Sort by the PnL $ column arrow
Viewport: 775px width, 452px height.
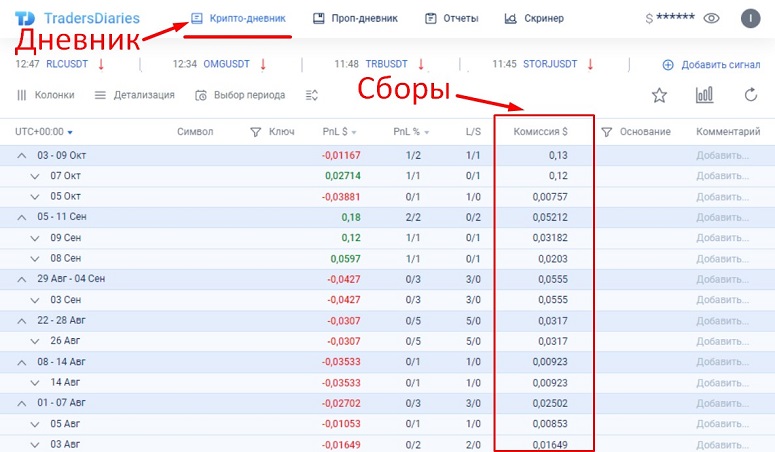pos(353,132)
